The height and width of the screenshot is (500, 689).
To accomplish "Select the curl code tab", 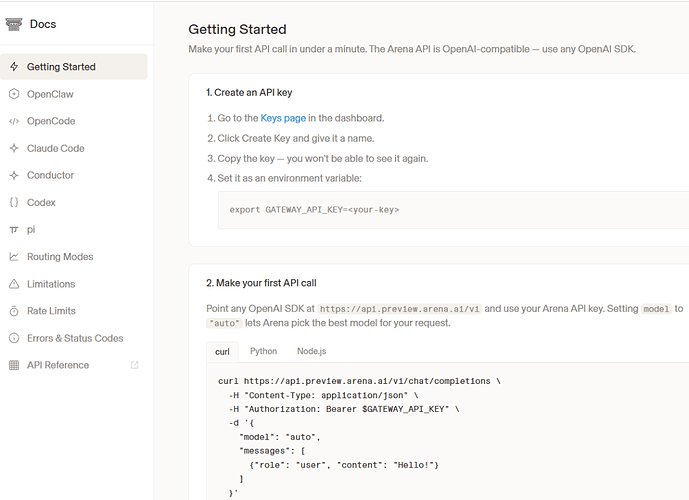I will (222, 352).
